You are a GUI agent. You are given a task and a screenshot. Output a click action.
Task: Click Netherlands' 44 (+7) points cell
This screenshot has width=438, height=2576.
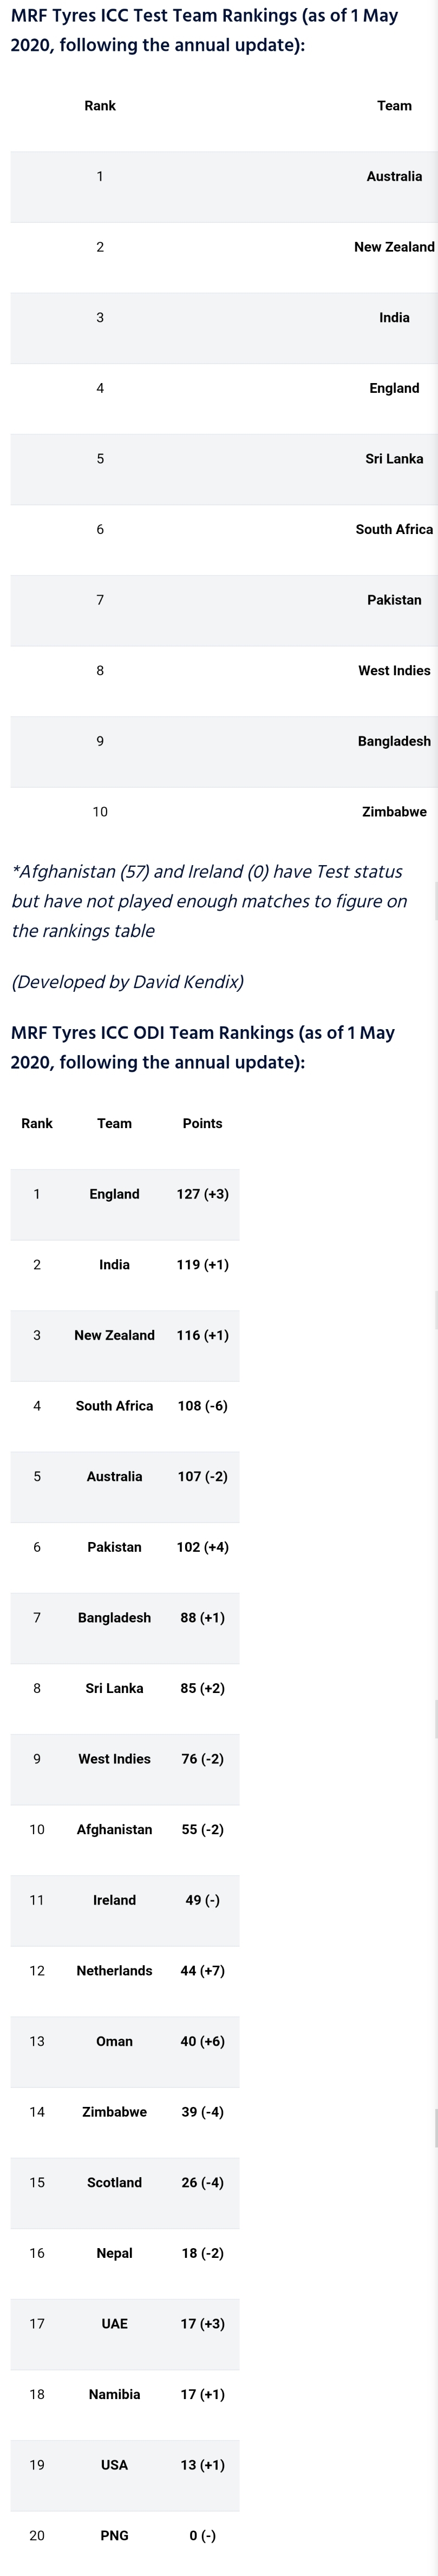pyautogui.click(x=202, y=1970)
